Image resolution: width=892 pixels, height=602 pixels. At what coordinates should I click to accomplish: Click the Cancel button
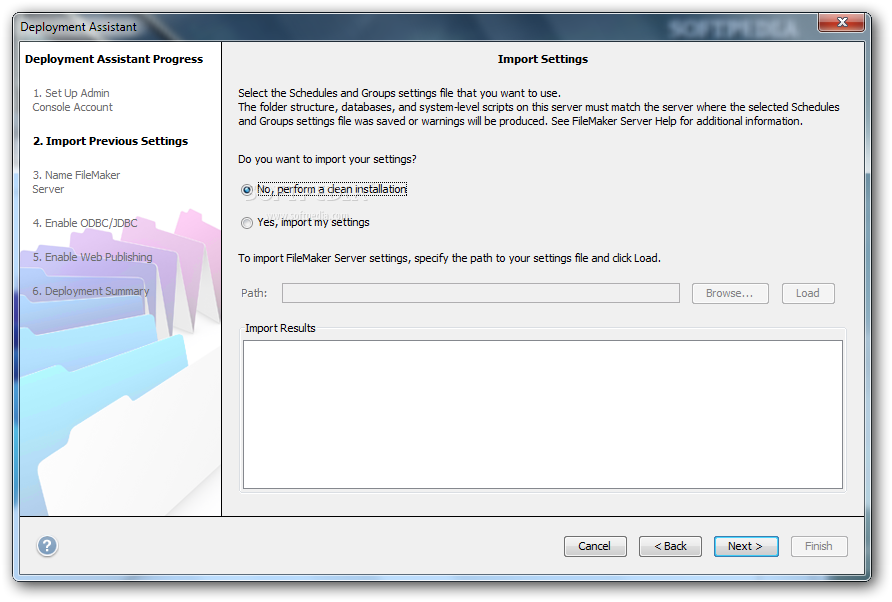point(595,546)
